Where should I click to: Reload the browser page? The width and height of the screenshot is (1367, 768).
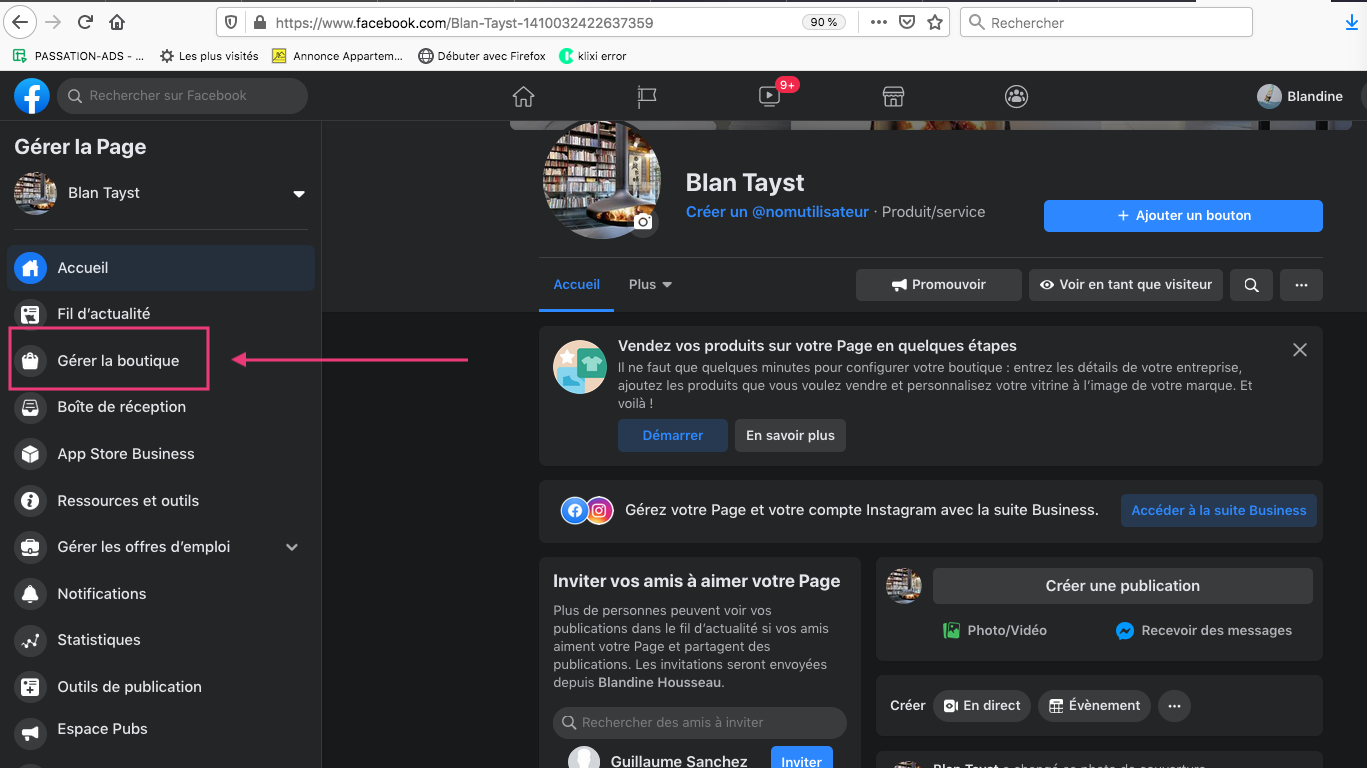85,22
